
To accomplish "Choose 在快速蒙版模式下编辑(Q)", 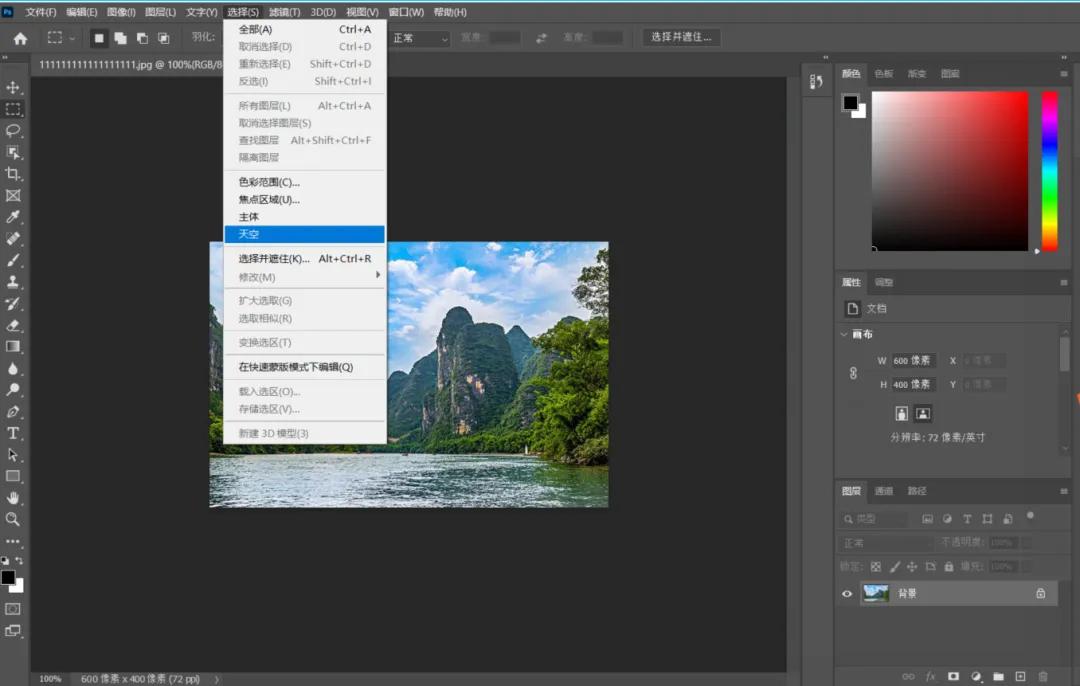I will [304, 367].
